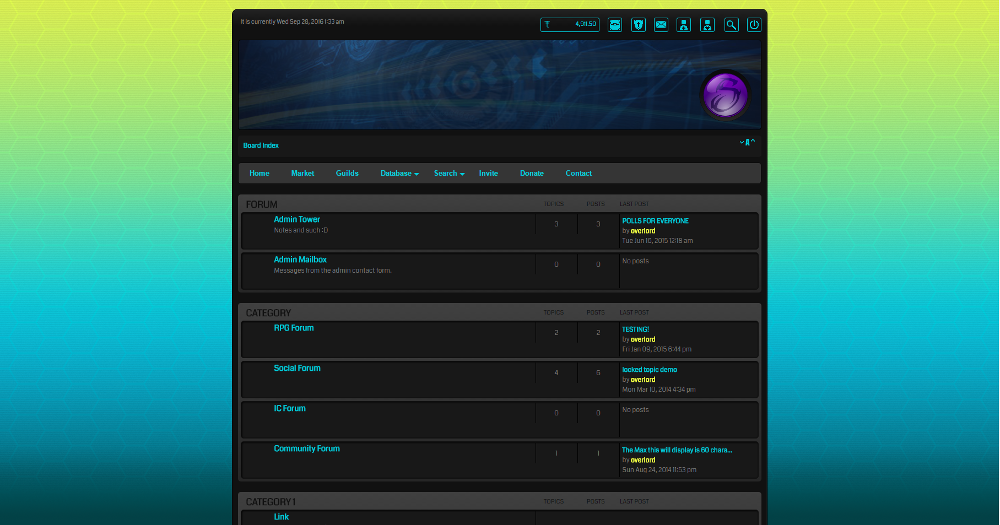Open the Community Forum link

(x=307, y=449)
